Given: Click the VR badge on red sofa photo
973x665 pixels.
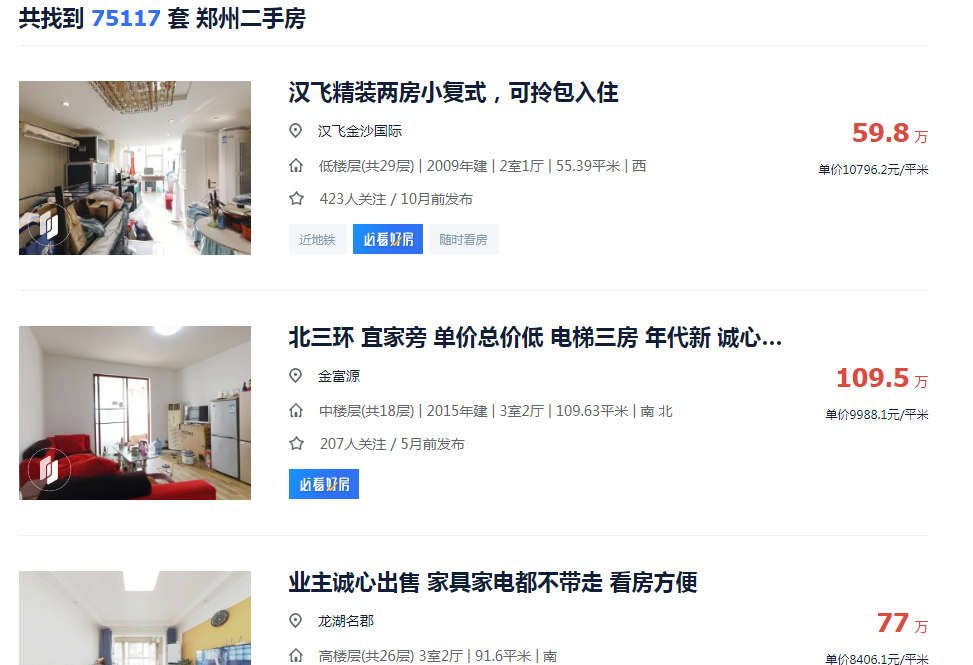Looking at the screenshot, I should [48, 470].
